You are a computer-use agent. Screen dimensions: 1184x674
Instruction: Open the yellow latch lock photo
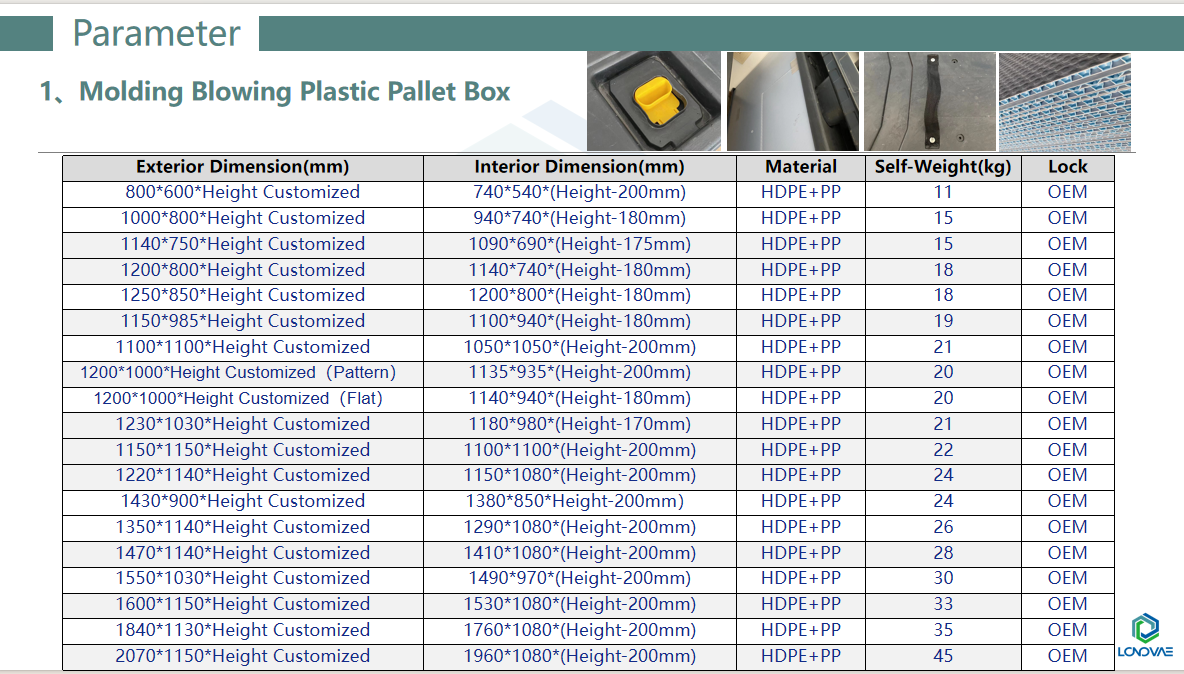[654, 101]
